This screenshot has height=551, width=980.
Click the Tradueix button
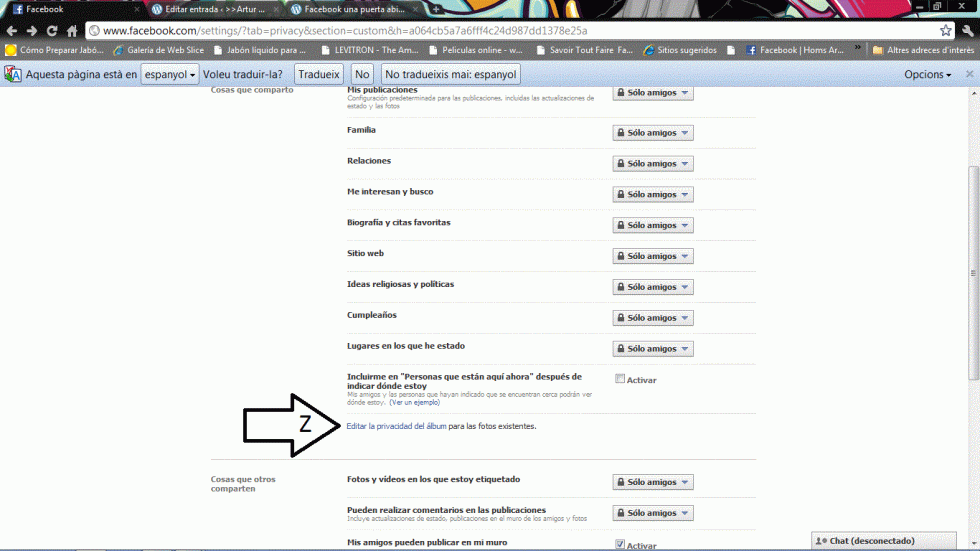tap(319, 74)
